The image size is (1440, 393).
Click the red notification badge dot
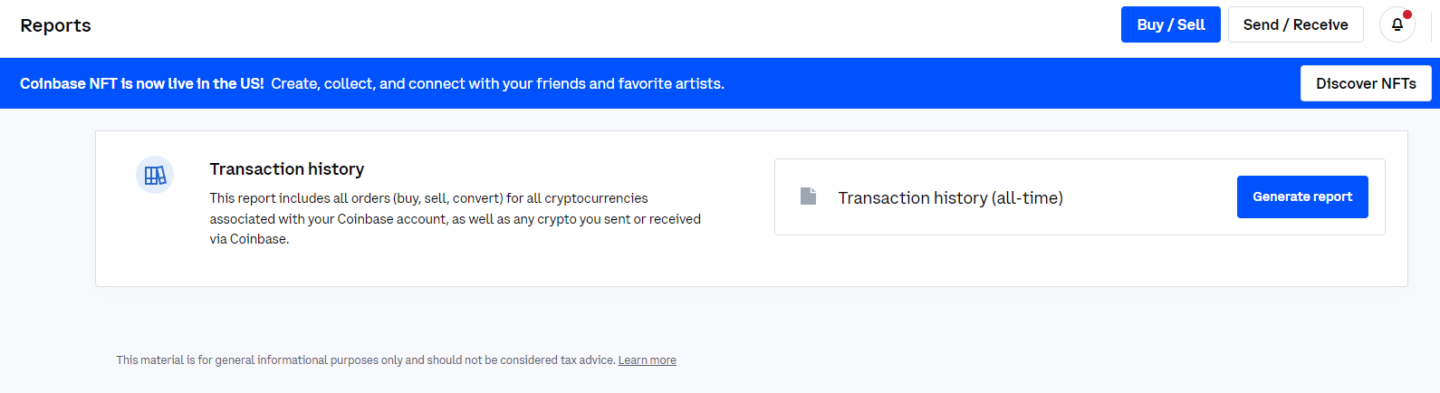[1407, 14]
